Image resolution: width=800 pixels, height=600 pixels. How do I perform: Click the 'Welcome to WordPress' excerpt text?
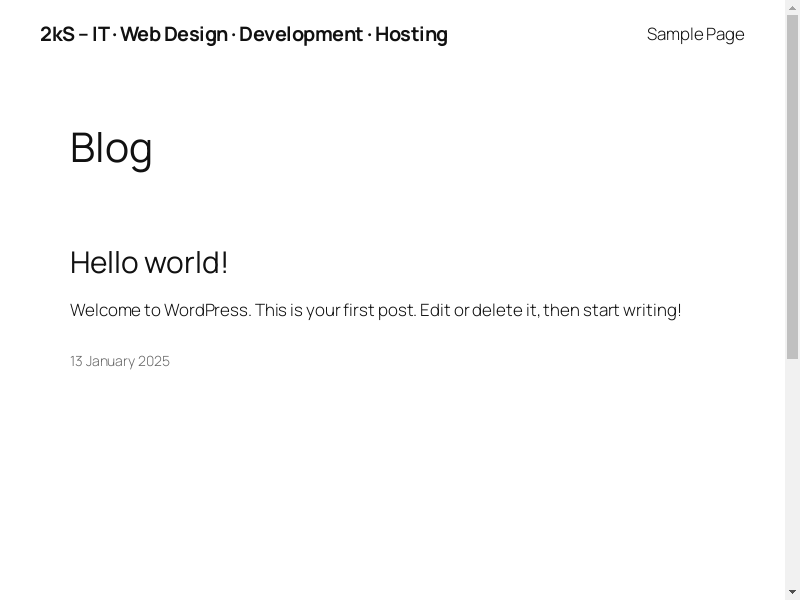click(x=375, y=310)
